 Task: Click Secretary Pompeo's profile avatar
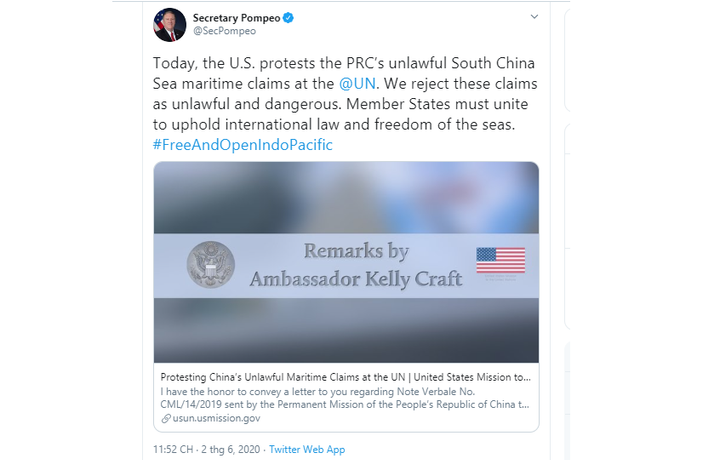(170, 25)
